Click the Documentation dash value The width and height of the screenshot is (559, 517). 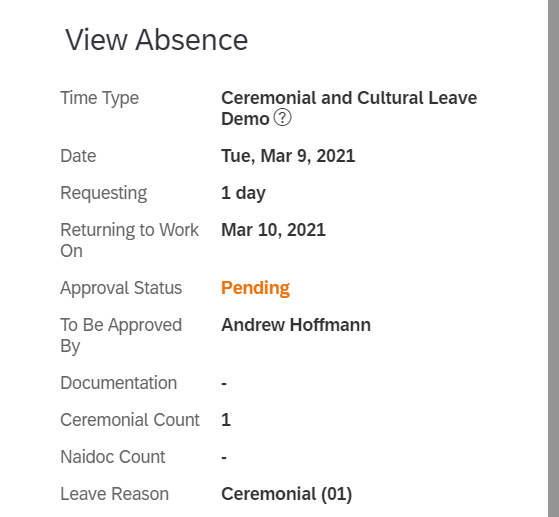[x=224, y=384]
